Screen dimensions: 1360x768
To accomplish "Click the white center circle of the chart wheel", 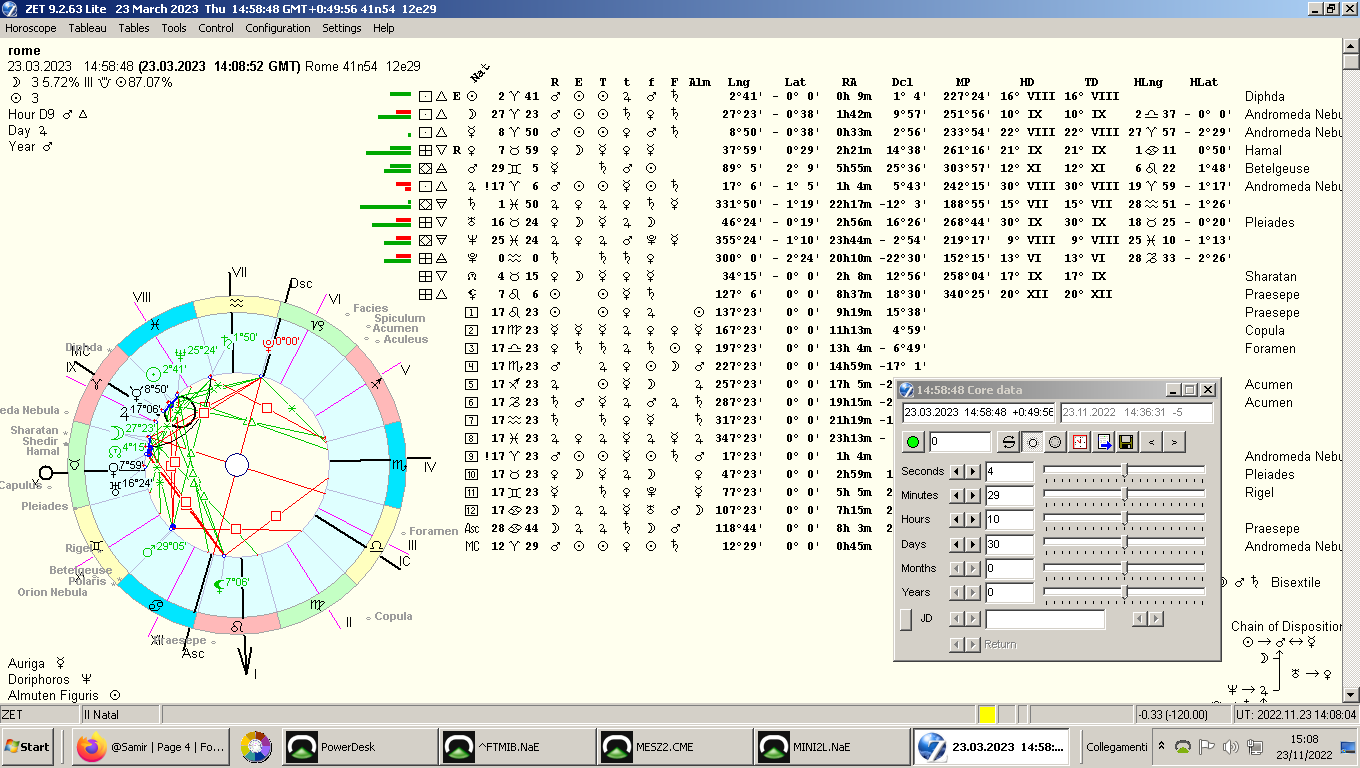I will pos(237,464).
